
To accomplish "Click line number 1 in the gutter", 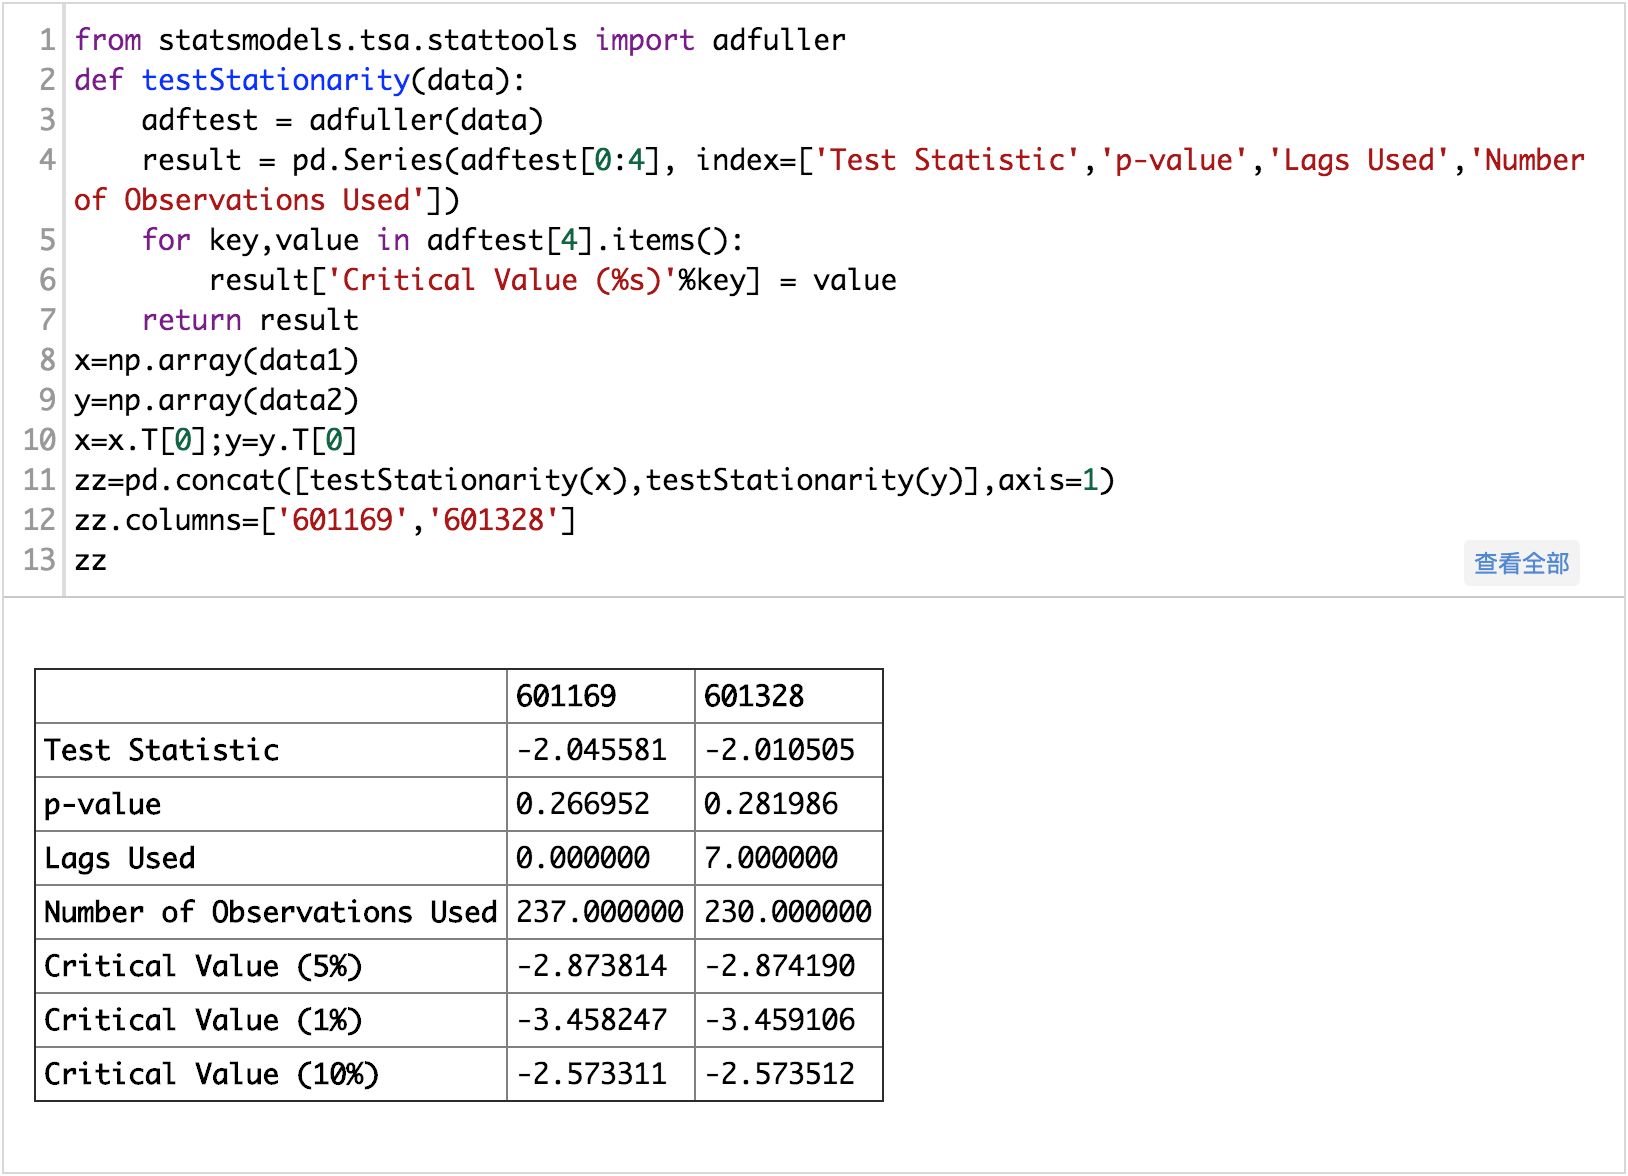I will 47,40.
